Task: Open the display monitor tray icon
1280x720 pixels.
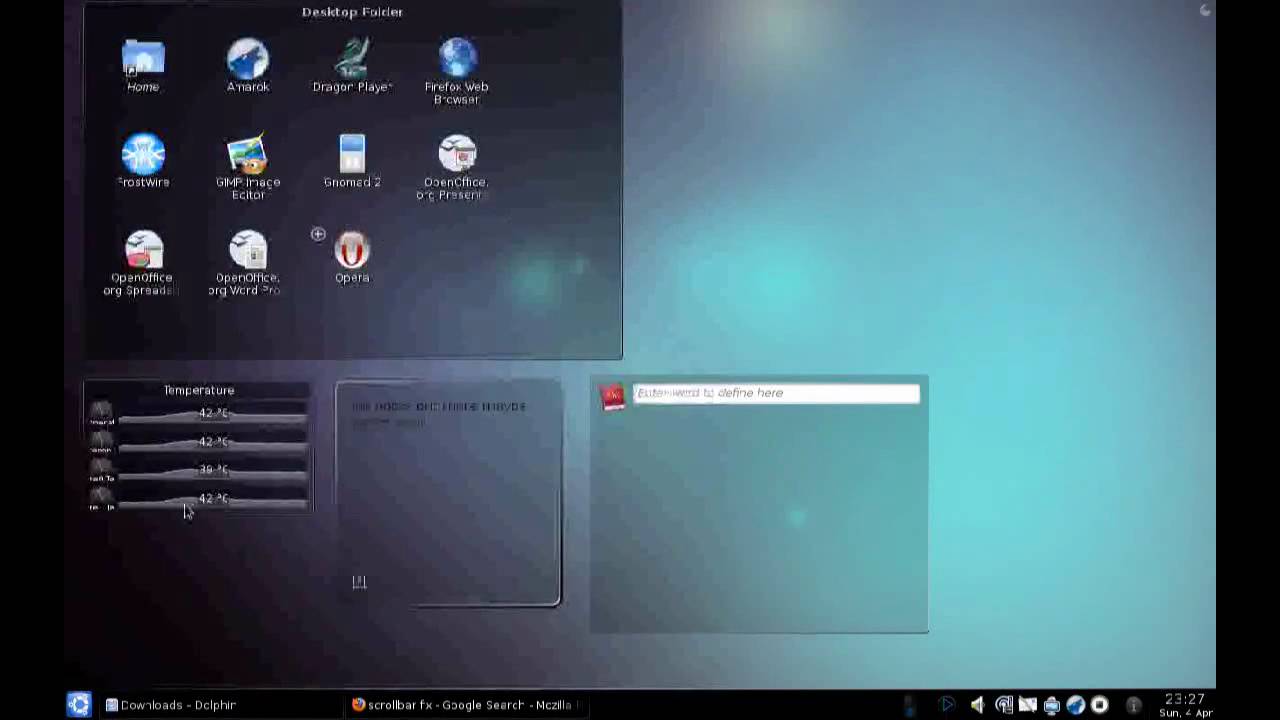Action: pyautogui.click(x=1052, y=705)
